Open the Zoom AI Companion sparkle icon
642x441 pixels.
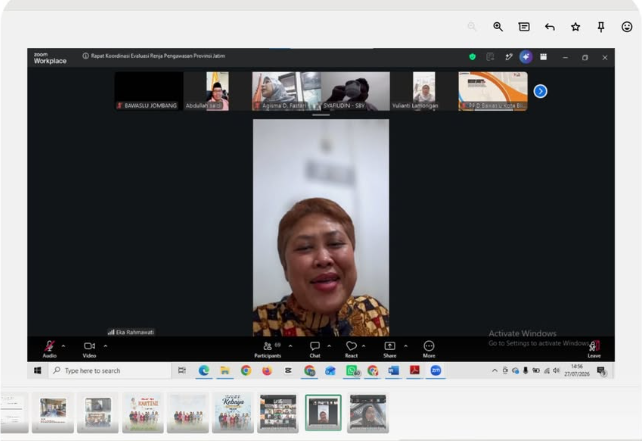526,57
